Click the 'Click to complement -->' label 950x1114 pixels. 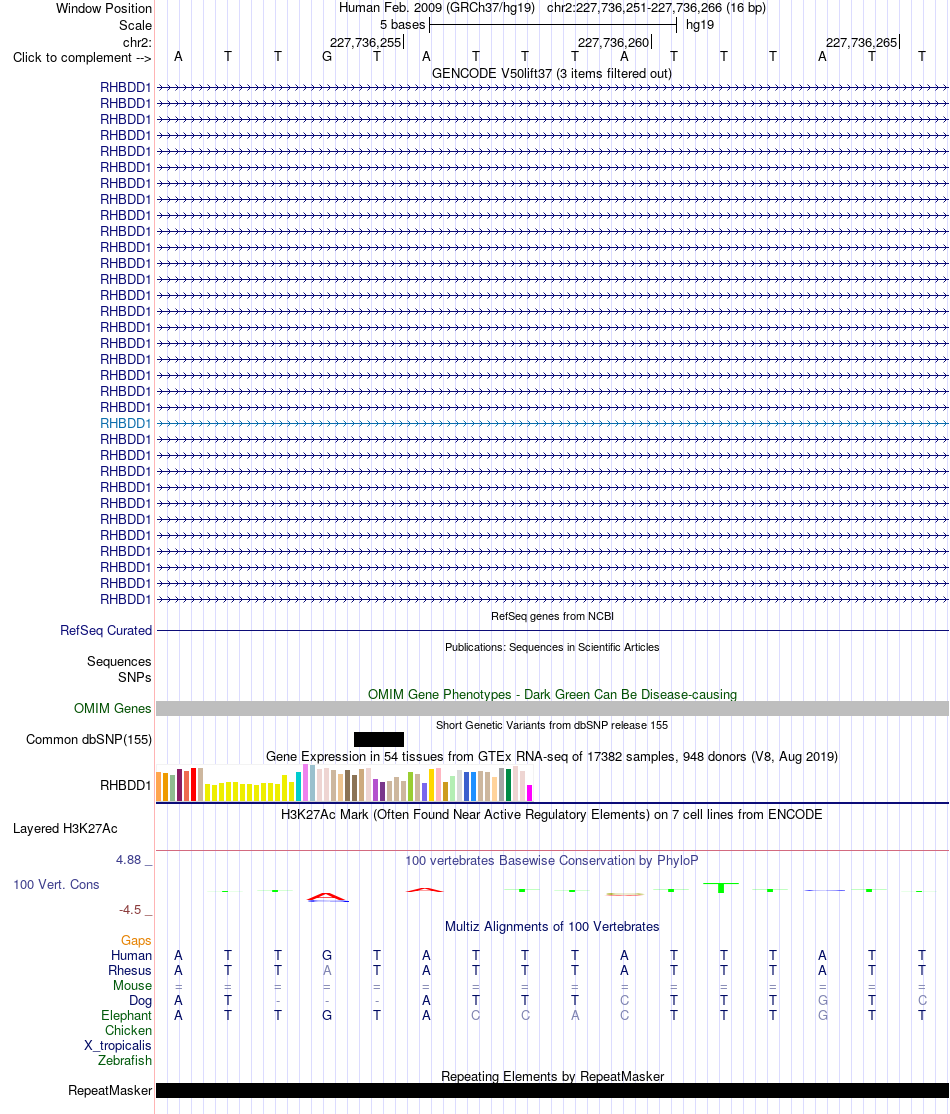[82, 58]
